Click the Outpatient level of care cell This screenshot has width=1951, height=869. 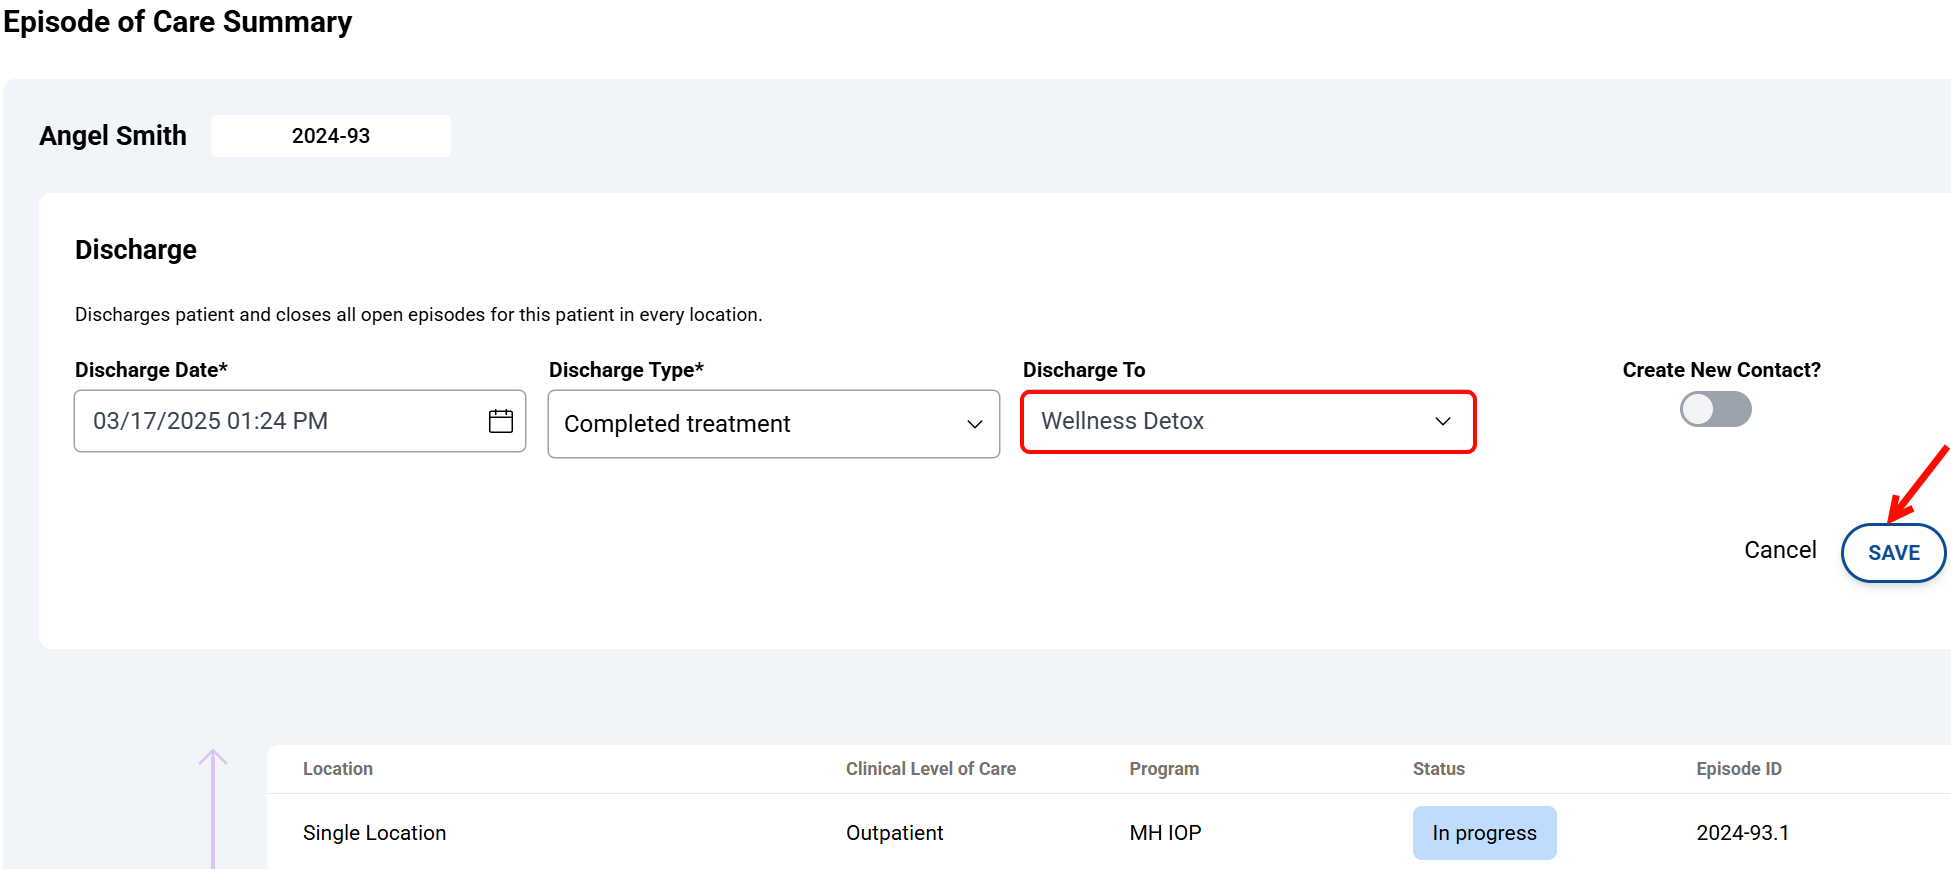pyautogui.click(x=894, y=833)
